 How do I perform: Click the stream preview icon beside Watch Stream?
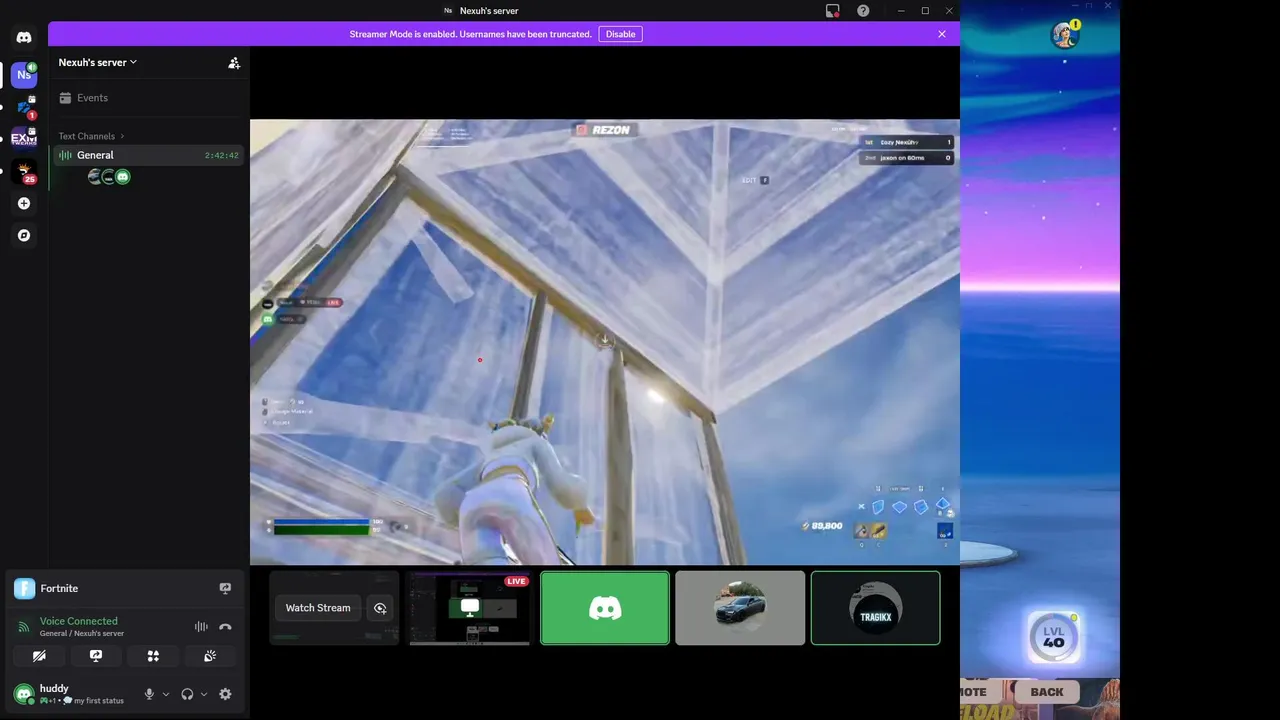(x=380, y=608)
